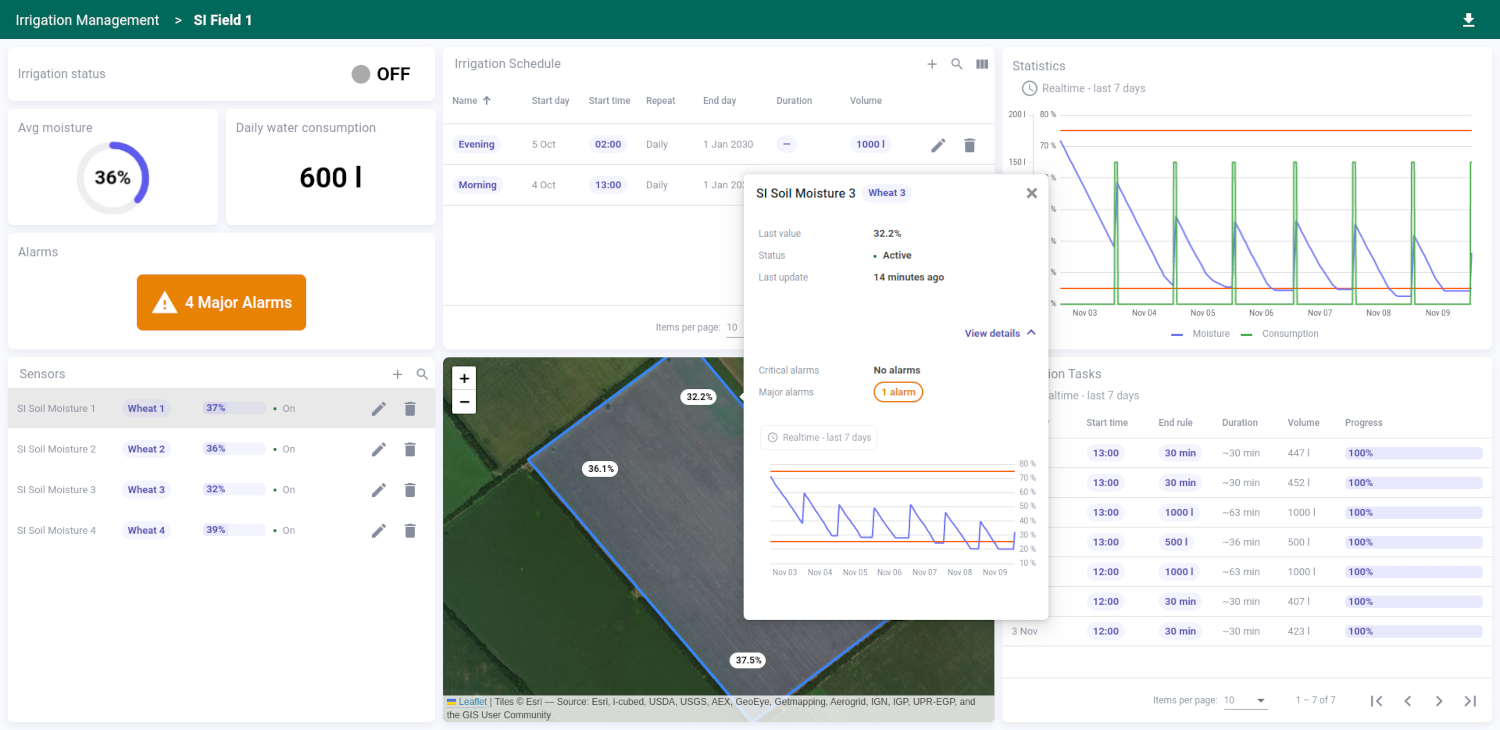This screenshot has width=1500, height=730.
Task: Open the Items per page dropdown
Action: tap(1245, 700)
